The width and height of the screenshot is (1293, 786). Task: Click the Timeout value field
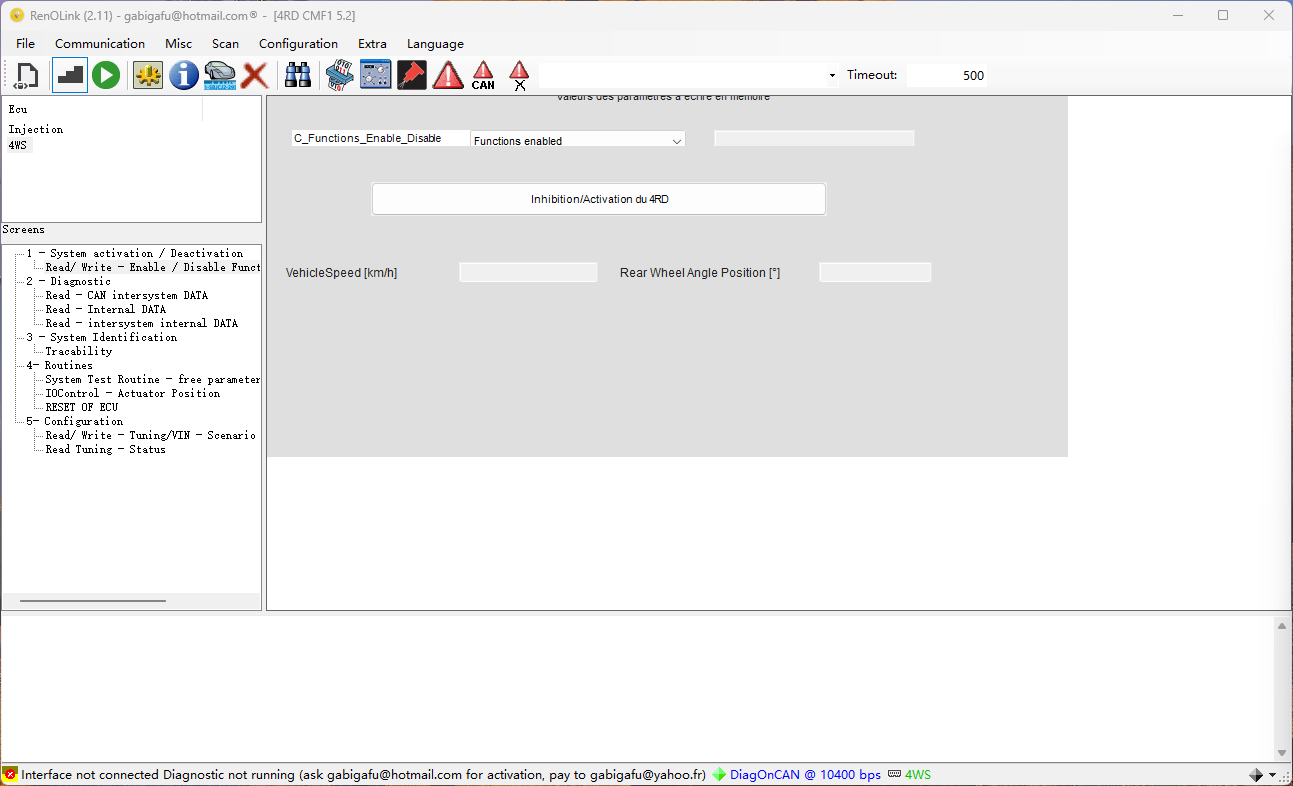coord(946,75)
